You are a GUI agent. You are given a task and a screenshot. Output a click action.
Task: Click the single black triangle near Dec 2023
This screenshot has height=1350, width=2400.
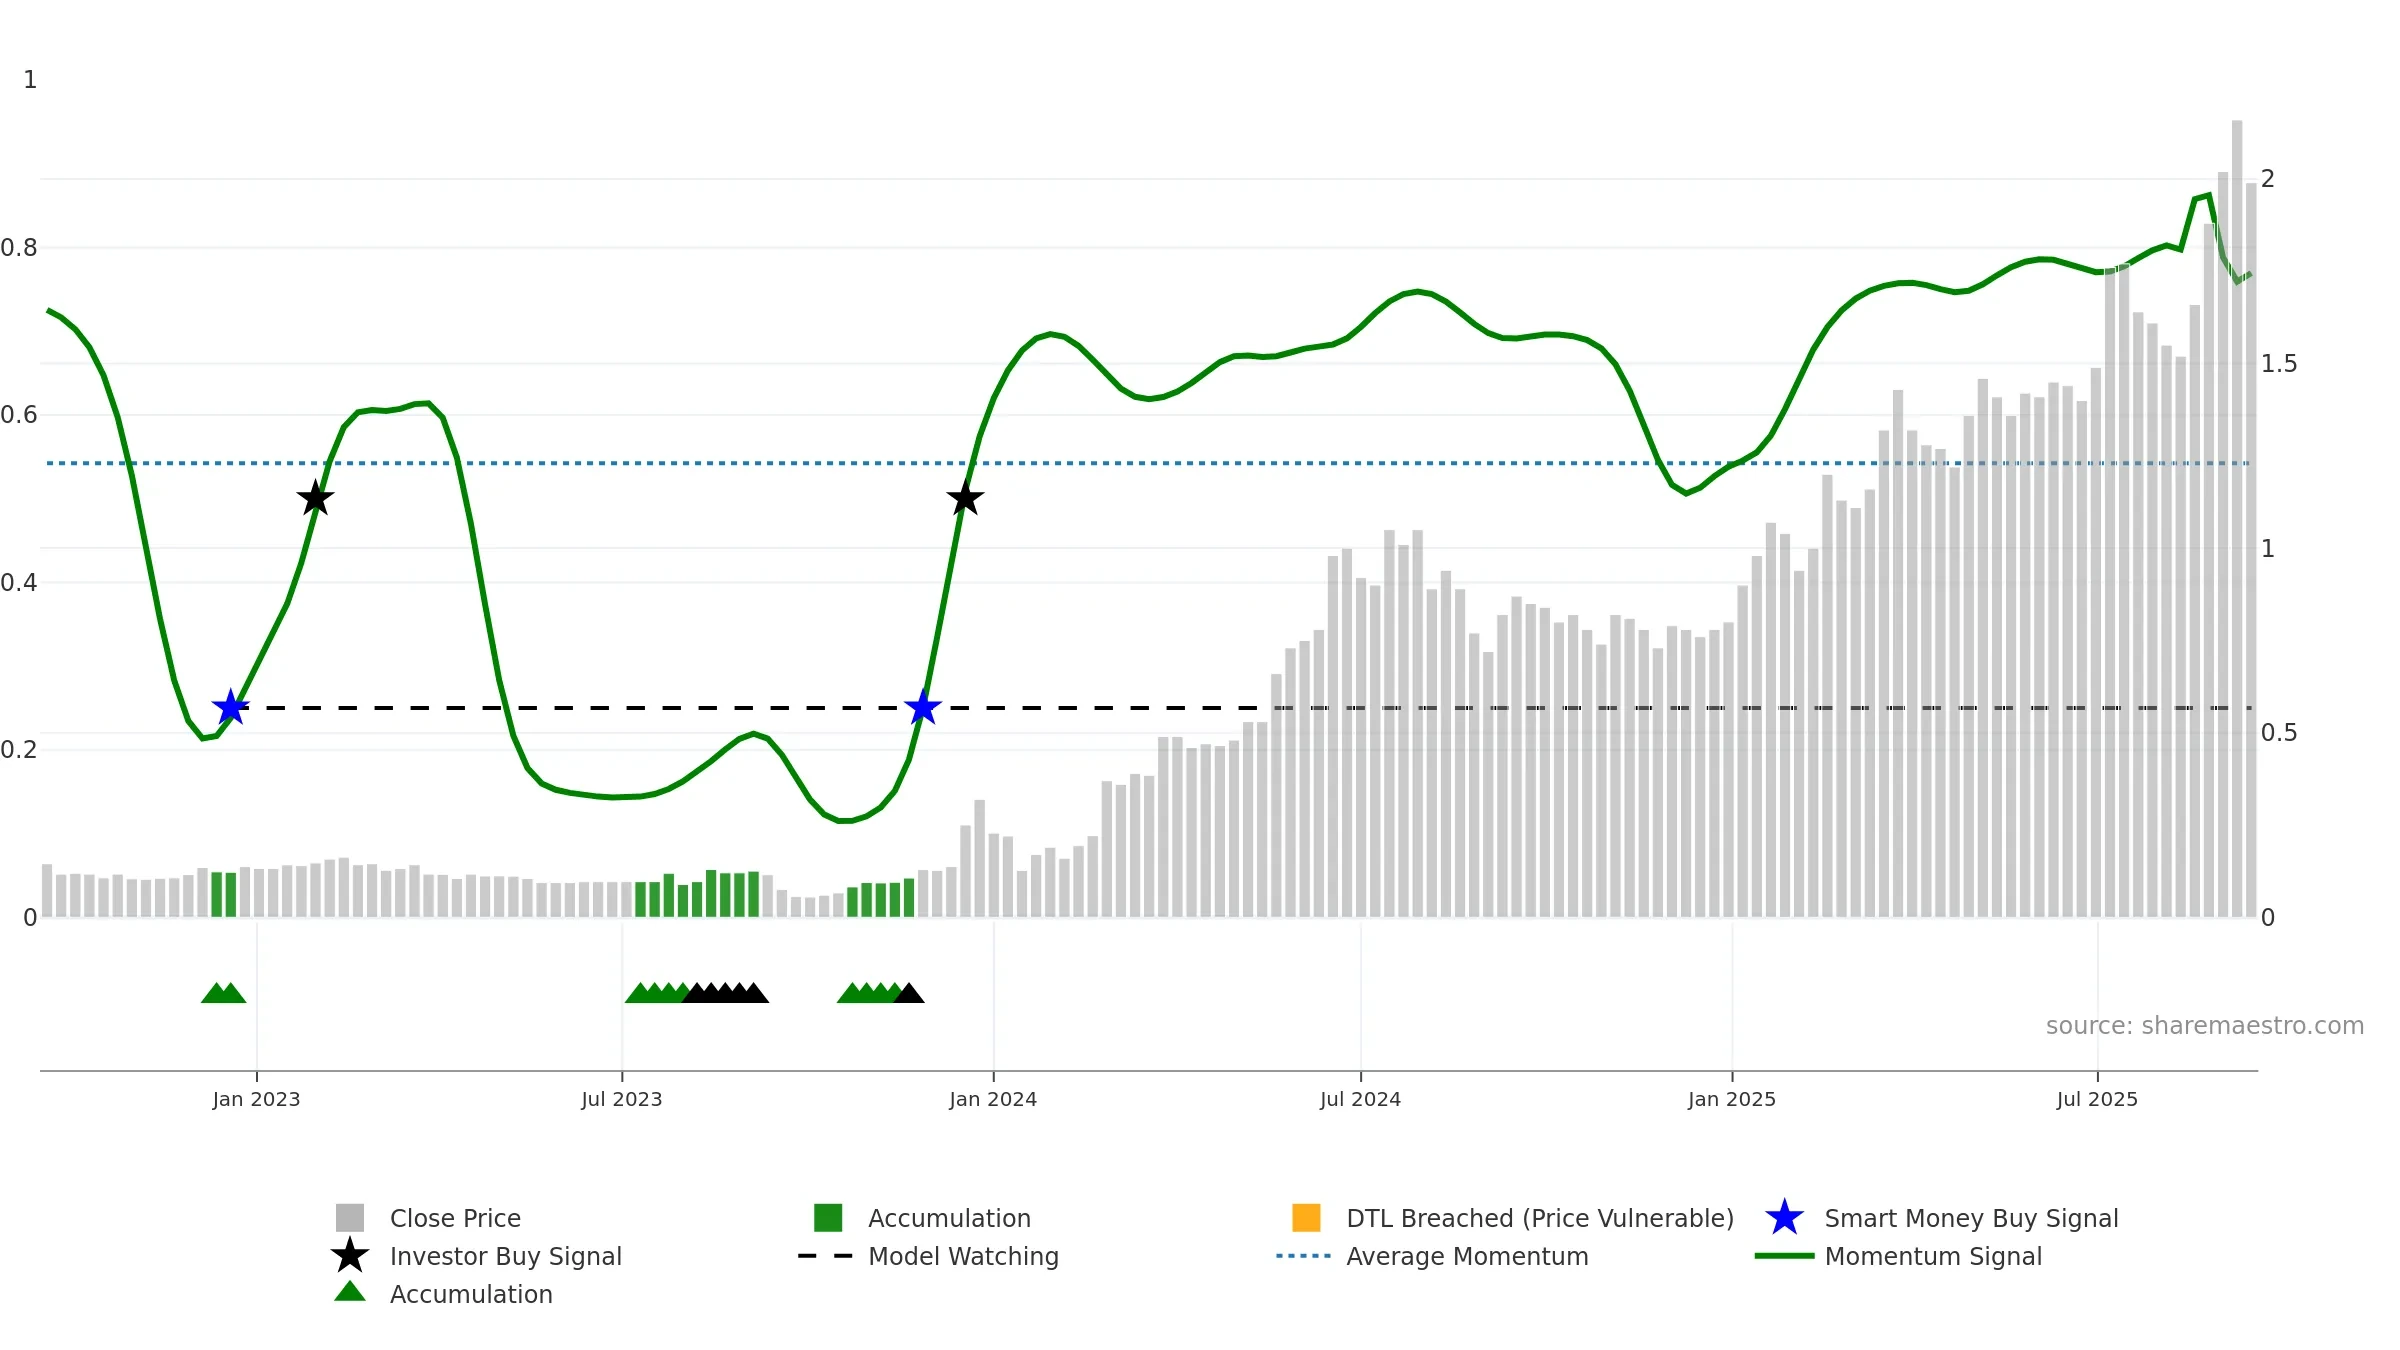[x=909, y=993]
